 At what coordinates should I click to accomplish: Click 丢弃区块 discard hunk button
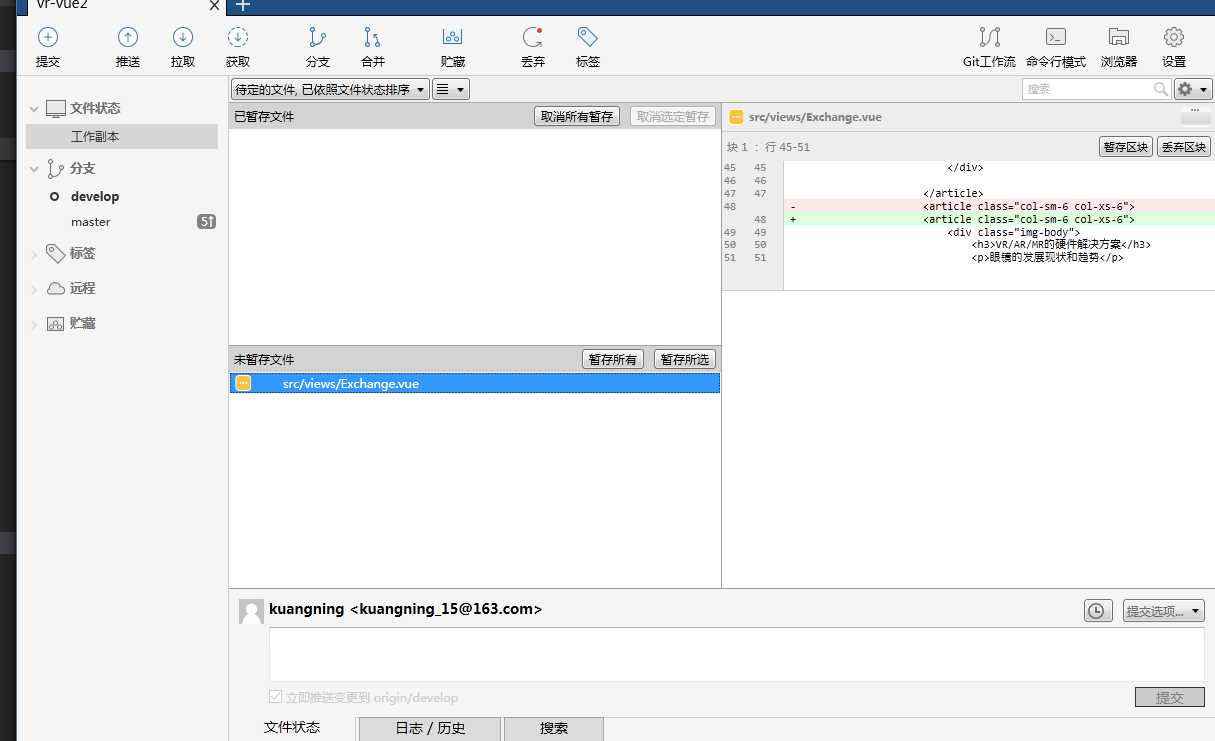(1184, 147)
